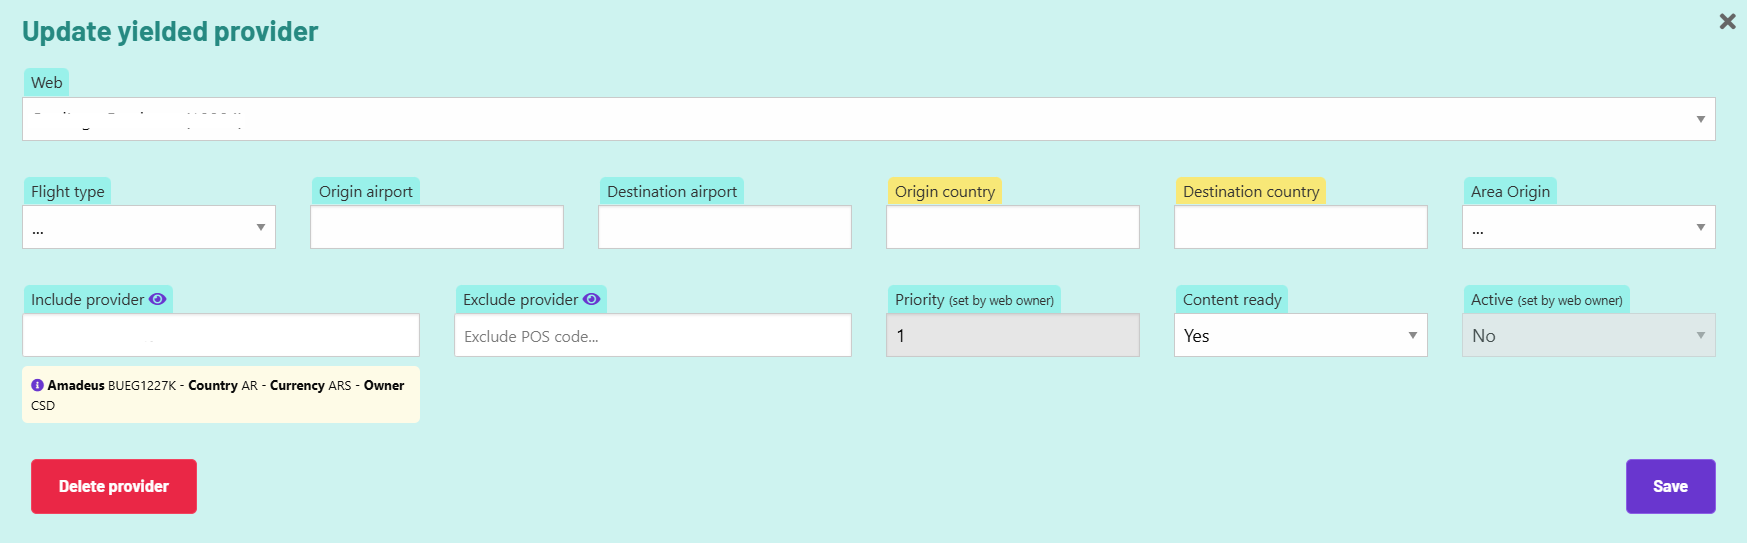Click the eye icon beside Include provider
This screenshot has height=543, width=1747.
(x=158, y=299)
